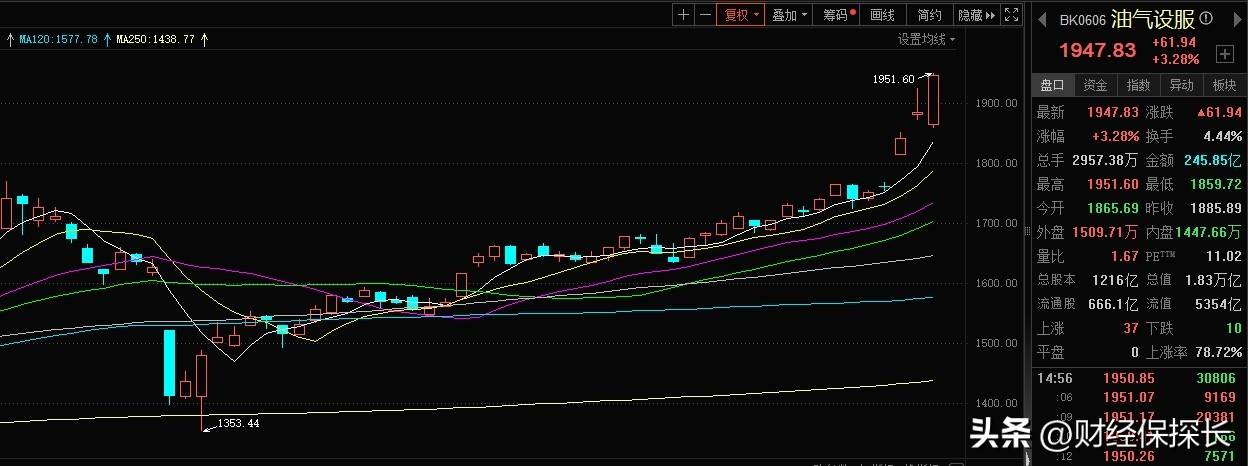Screen dimensions: 1248x466
Task: Zoom in the chart with plus button
Action: click(683, 15)
